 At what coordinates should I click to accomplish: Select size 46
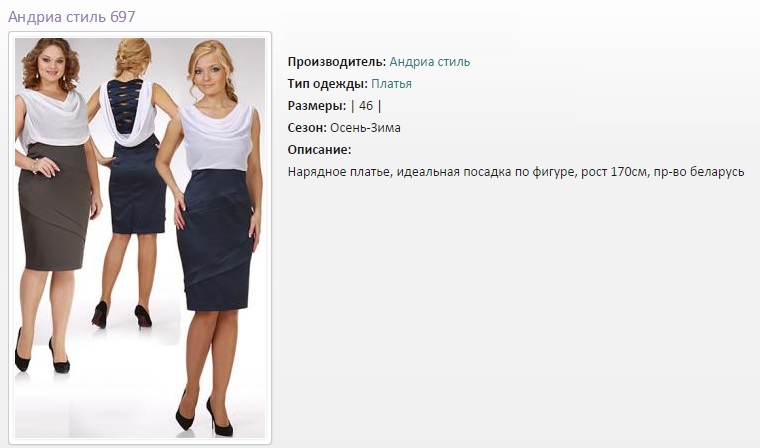[366, 106]
